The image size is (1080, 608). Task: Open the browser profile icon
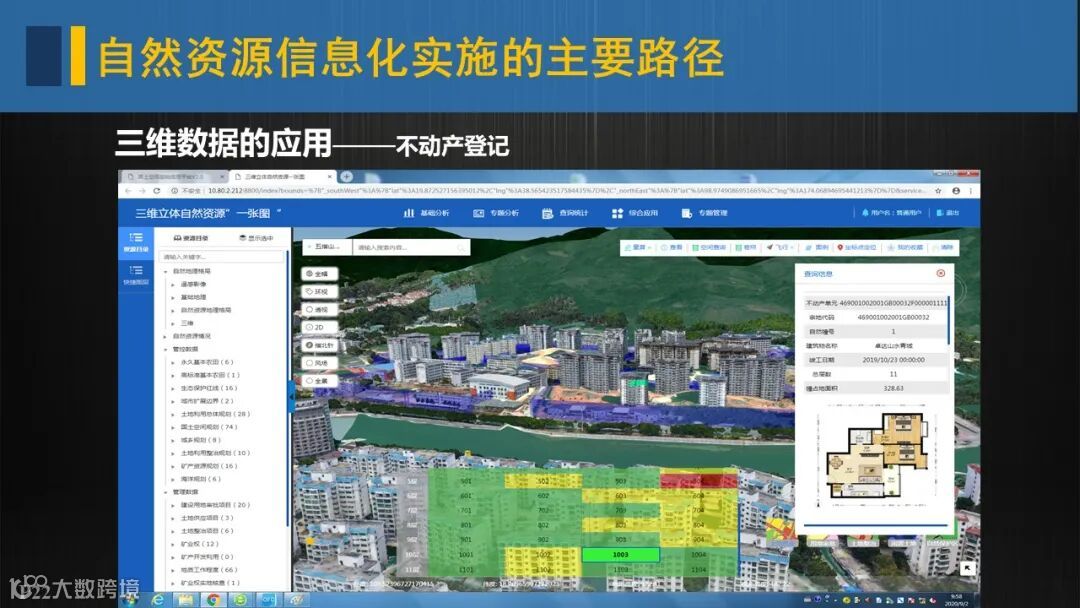956,191
